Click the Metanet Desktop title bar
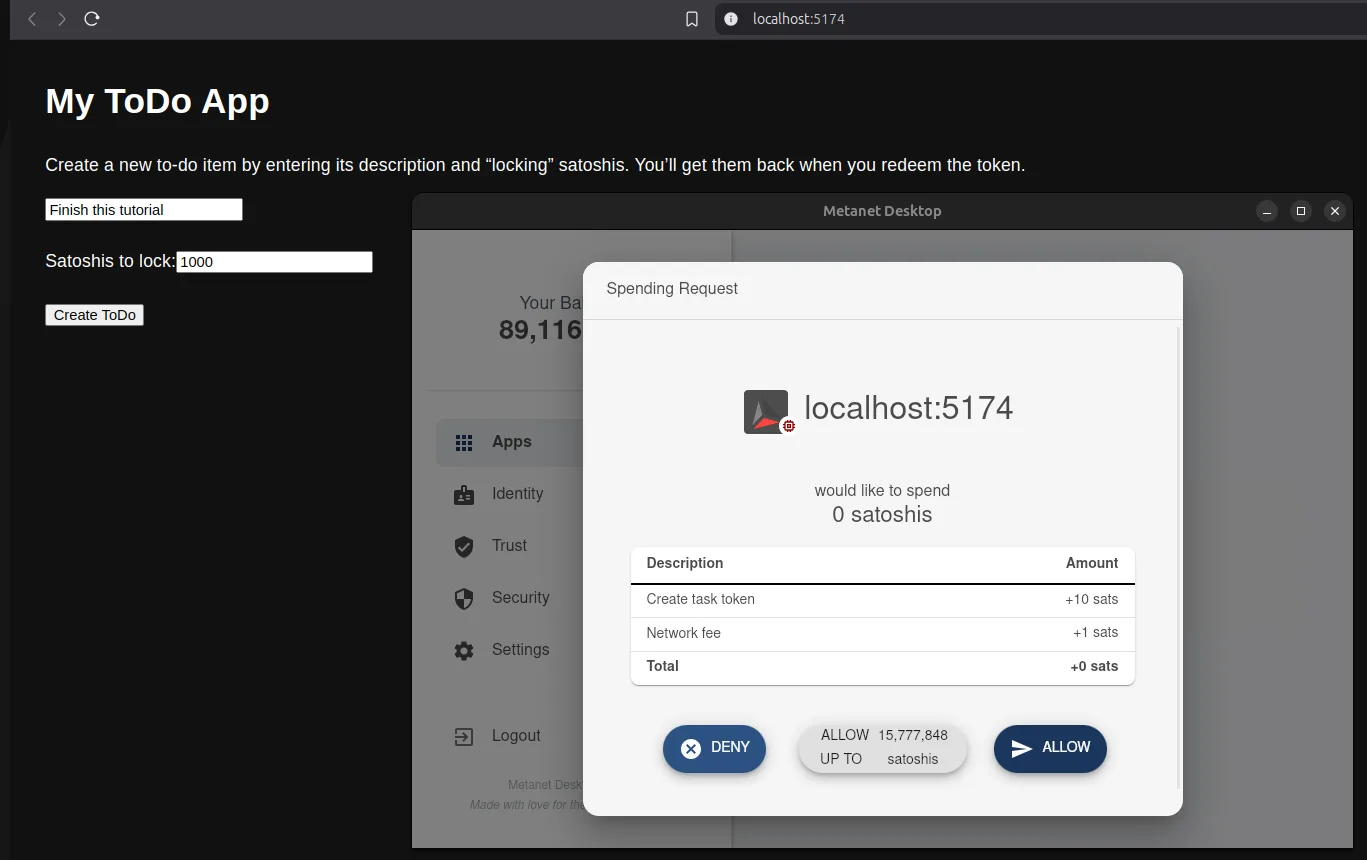This screenshot has width=1367, height=860. point(882,211)
